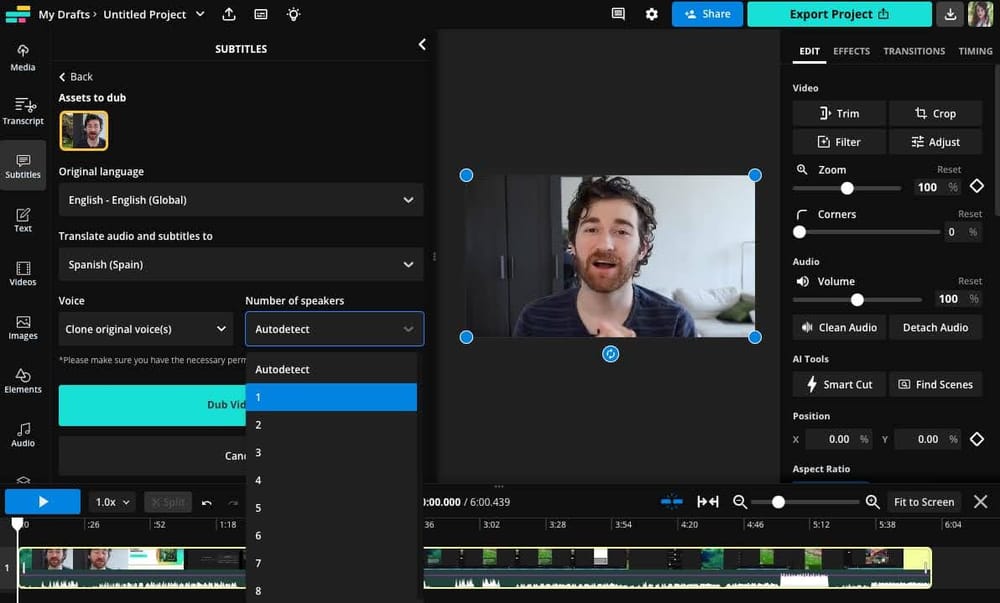This screenshot has height=603, width=1000.
Task: Switch to the Effects tab
Action: coord(851,51)
